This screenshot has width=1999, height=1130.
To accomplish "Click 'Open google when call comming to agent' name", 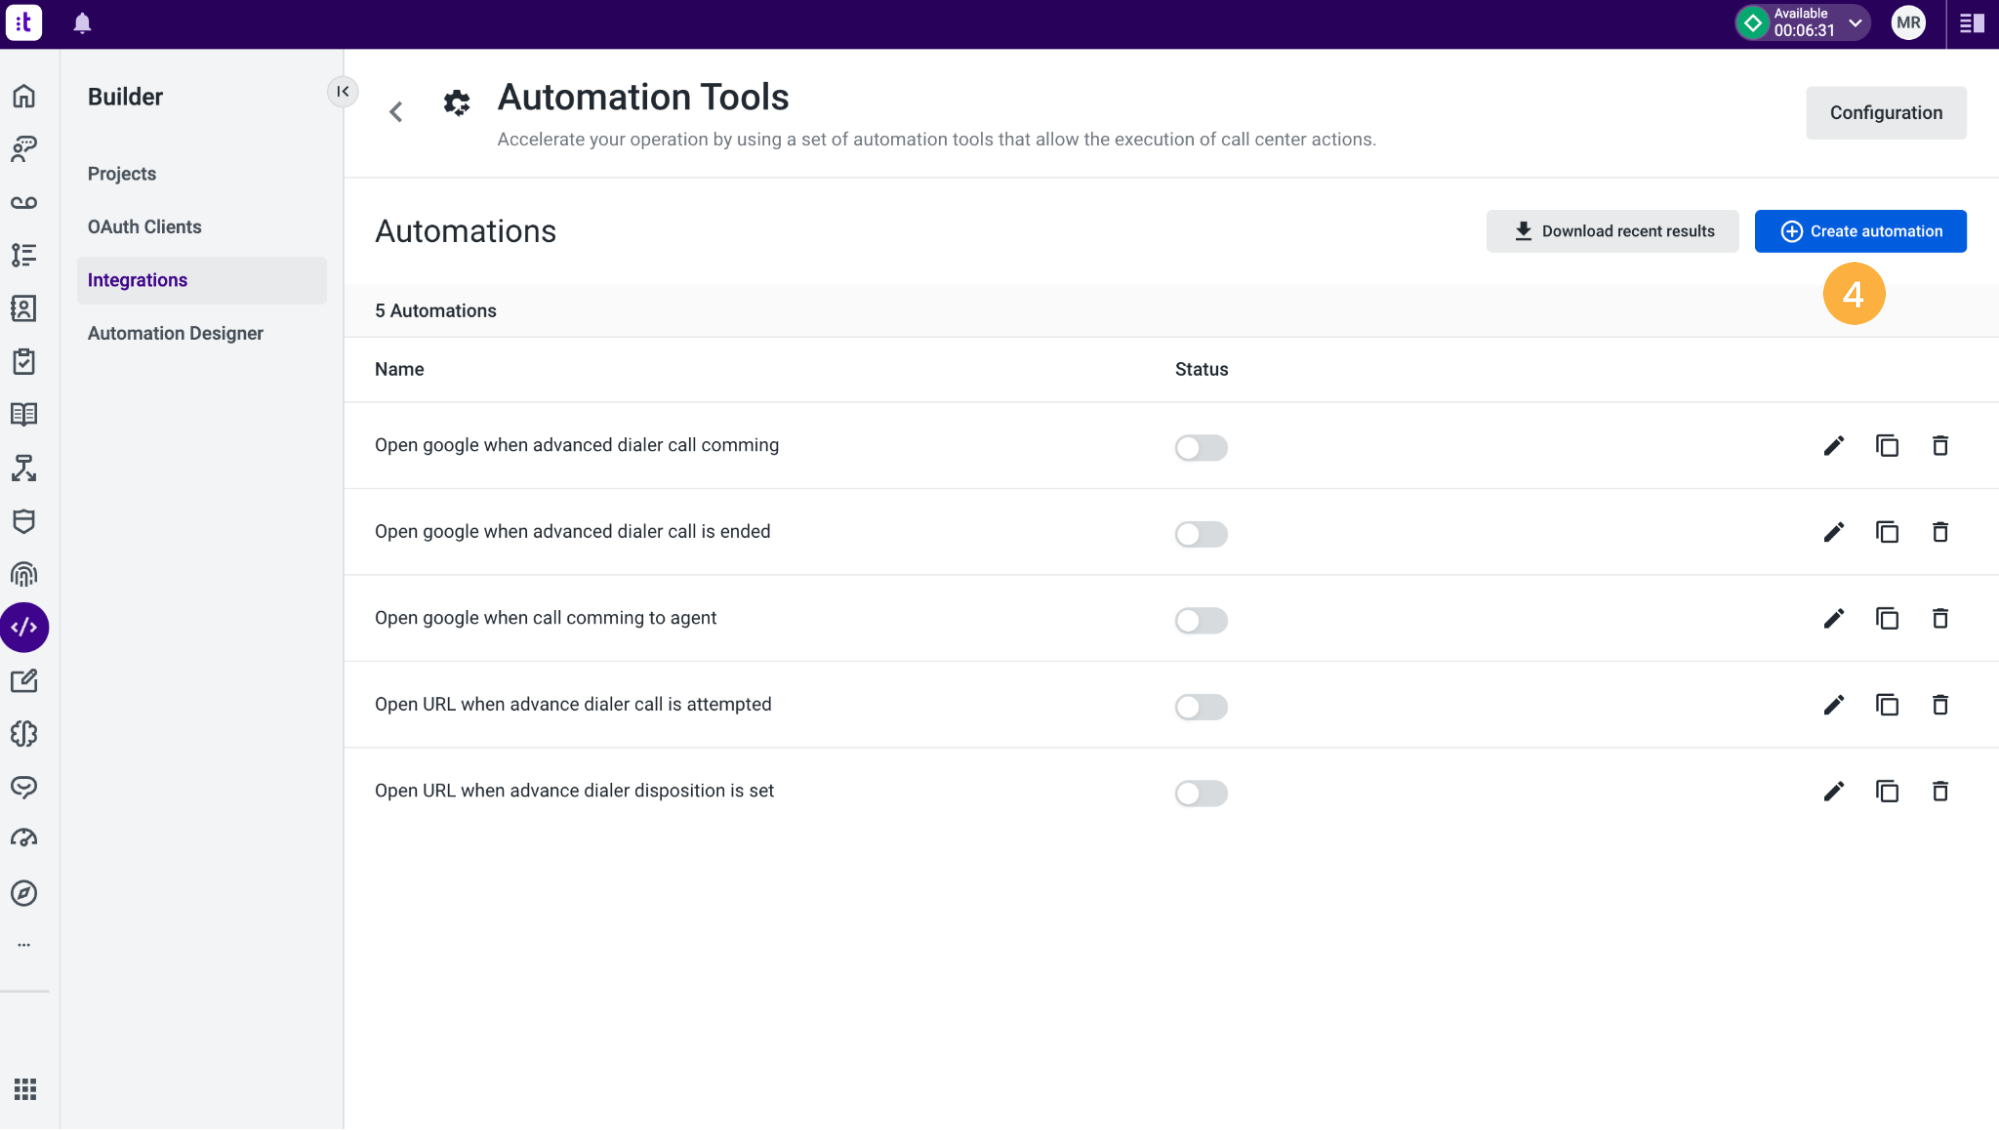I will (546, 618).
